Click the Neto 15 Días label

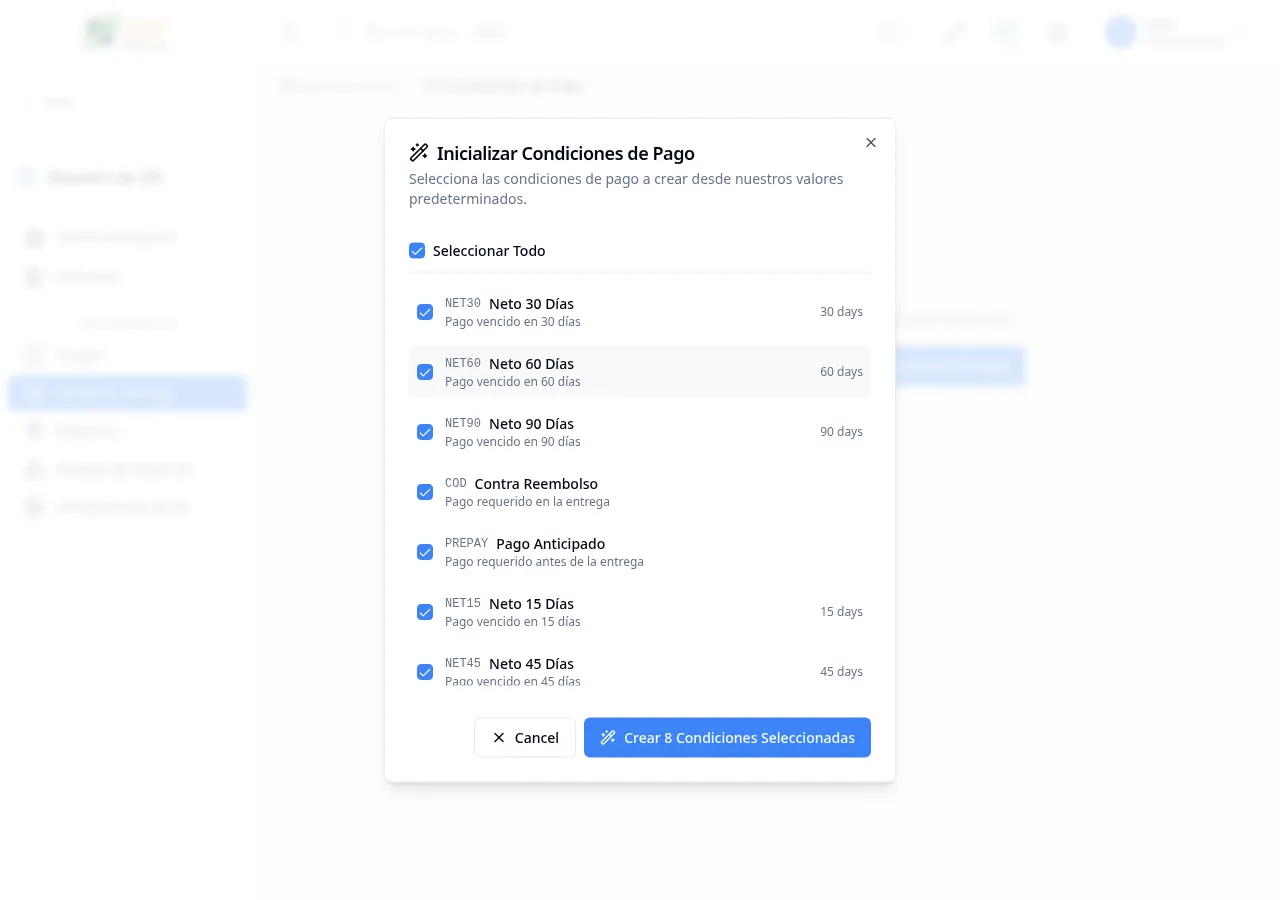tap(531, 604)
